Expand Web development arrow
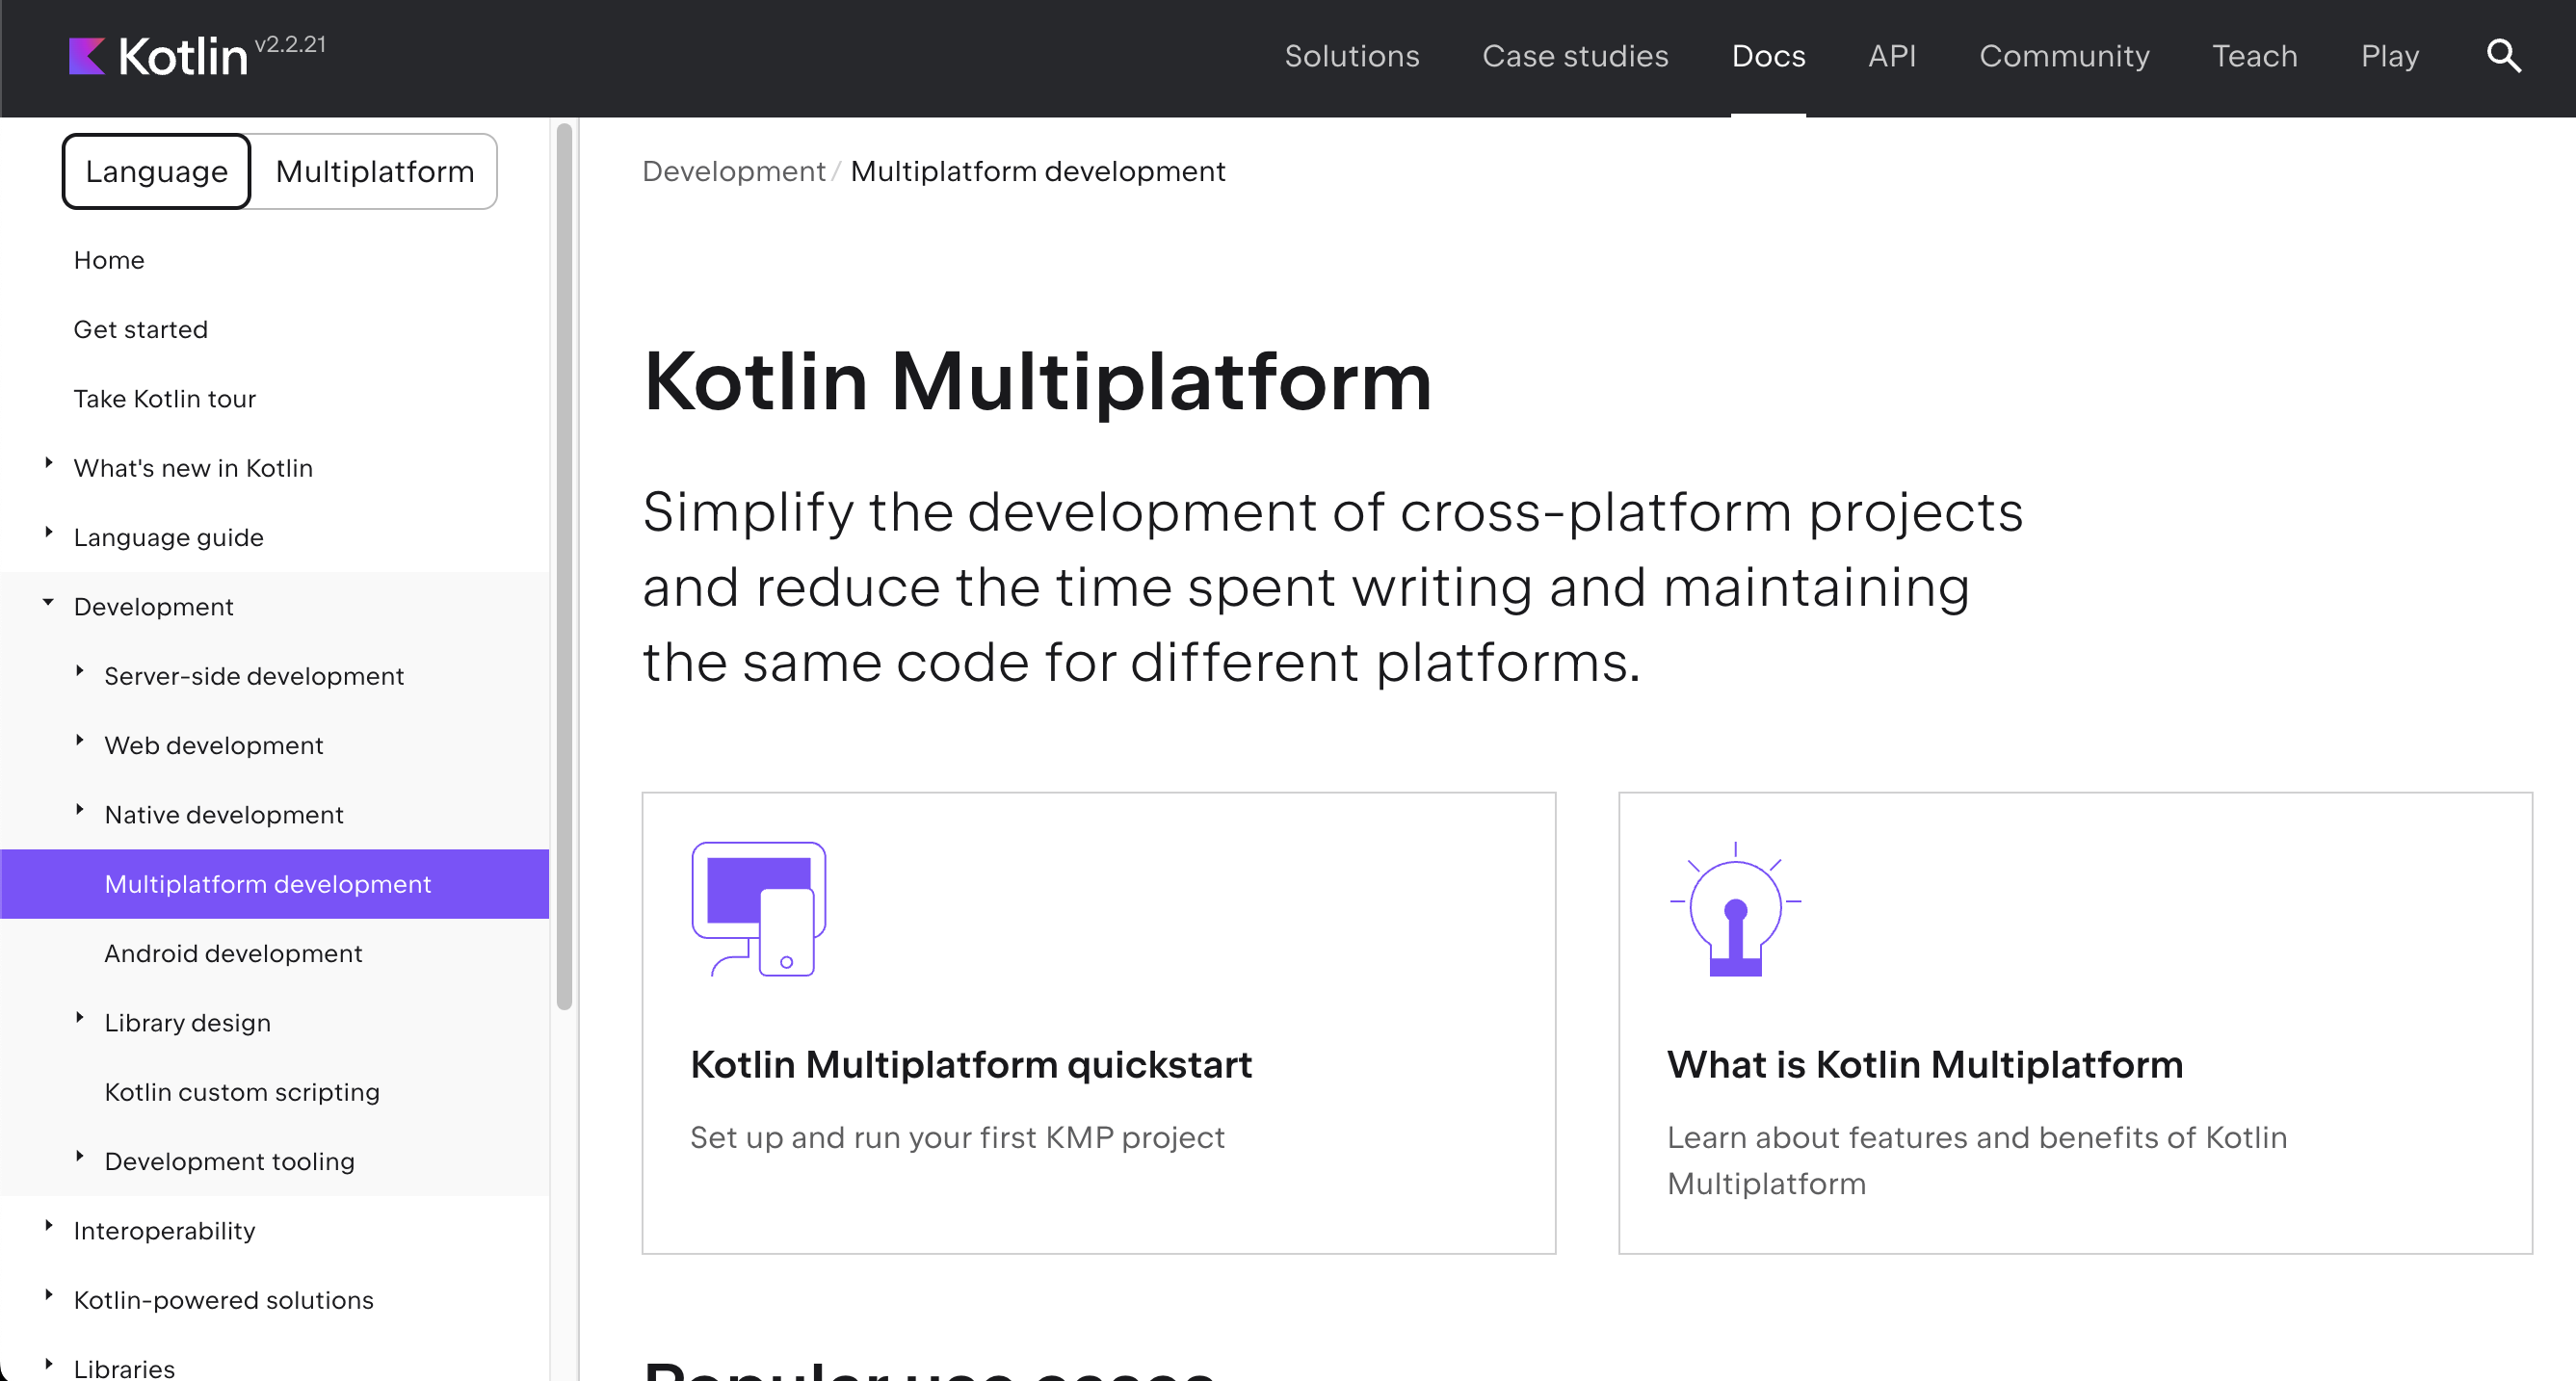 79,740
